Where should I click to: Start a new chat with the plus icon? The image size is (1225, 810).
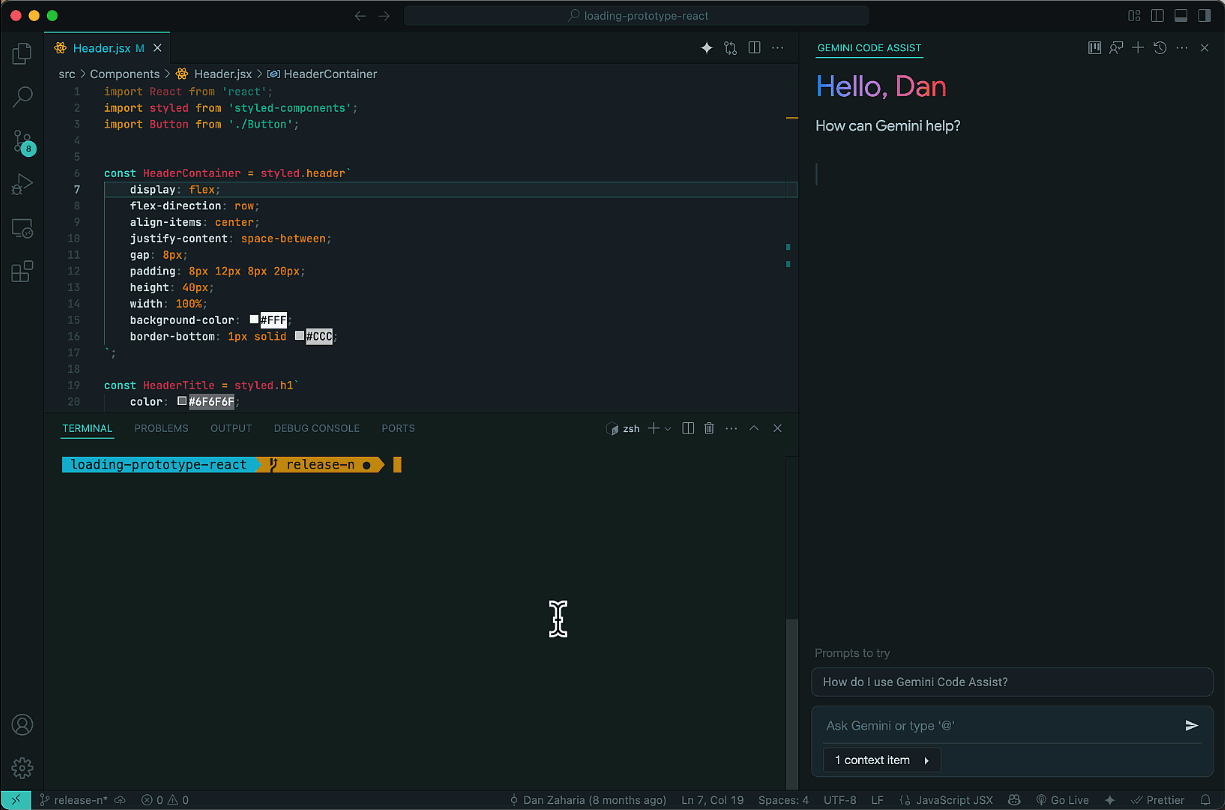pyautogui.click(x=1137, y=47)
